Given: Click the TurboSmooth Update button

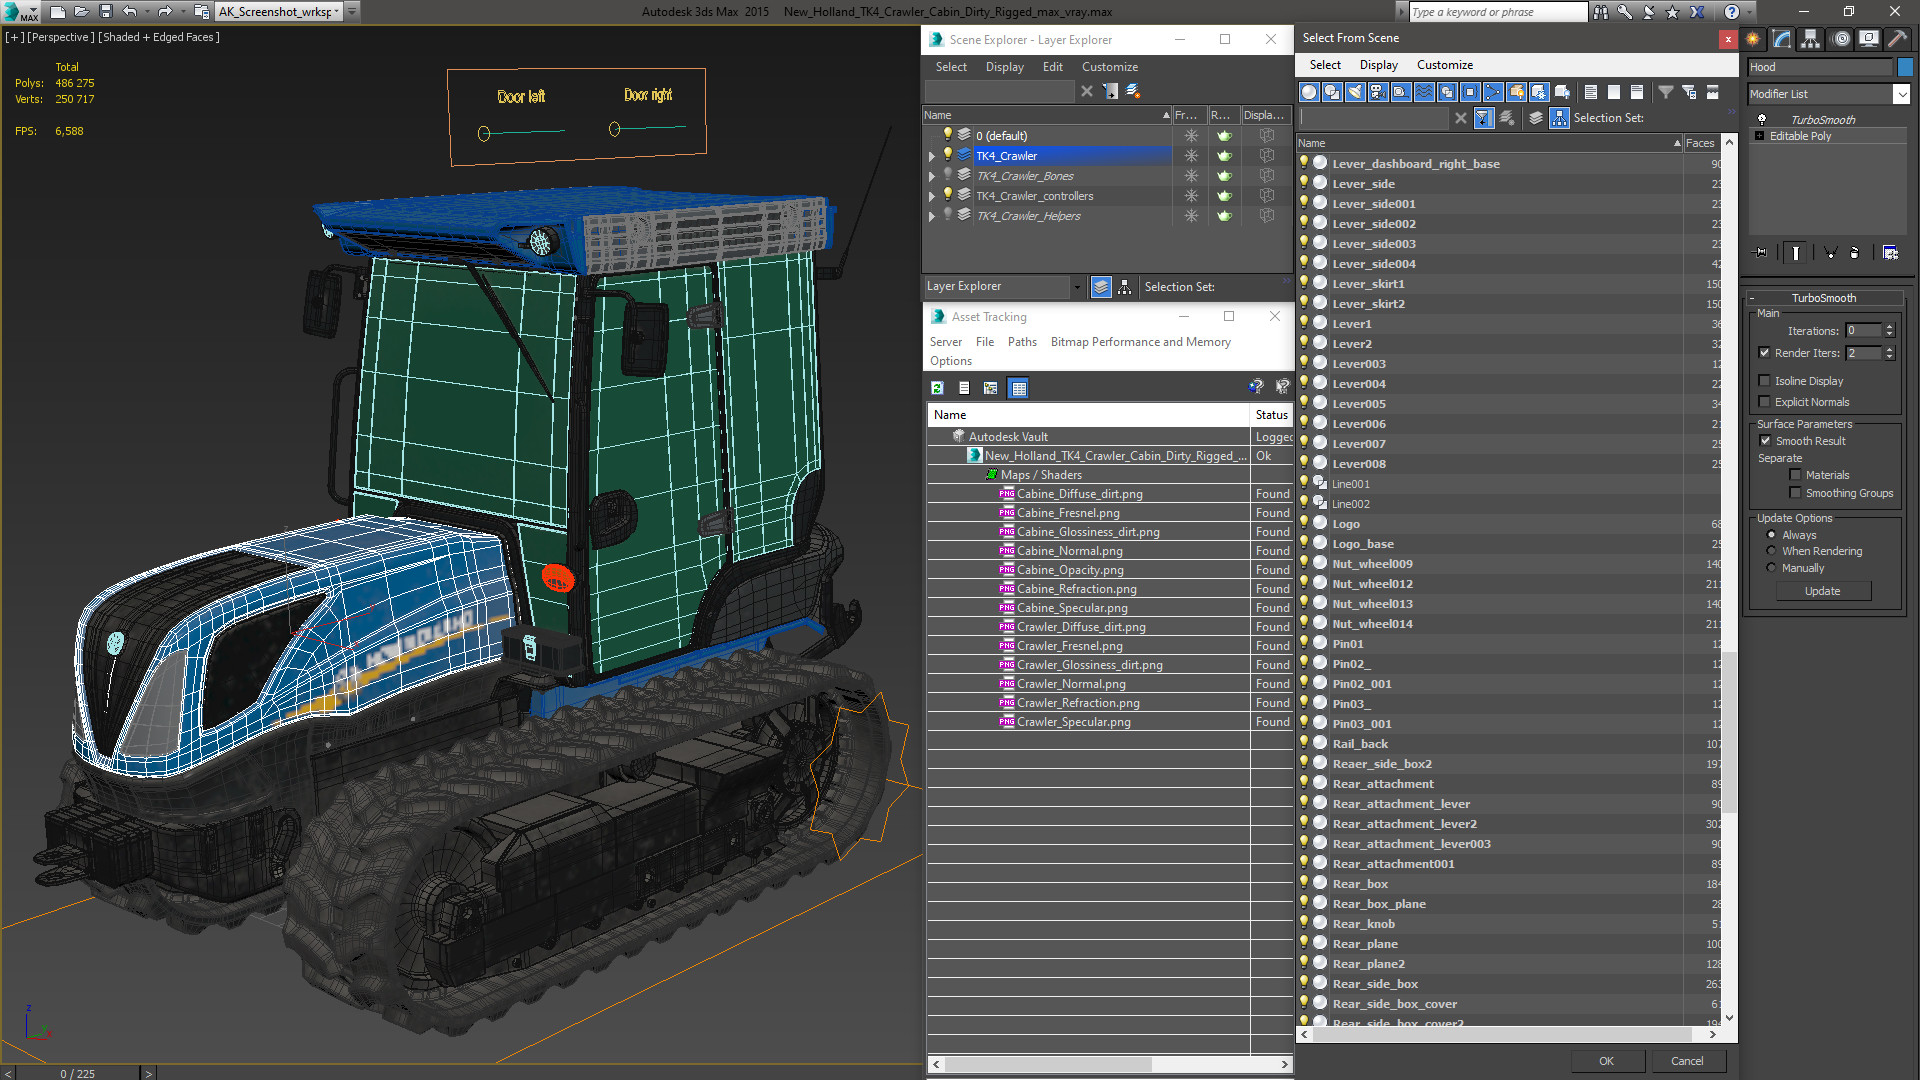Looking at the screenshot, I should (x=1822, y=591).
